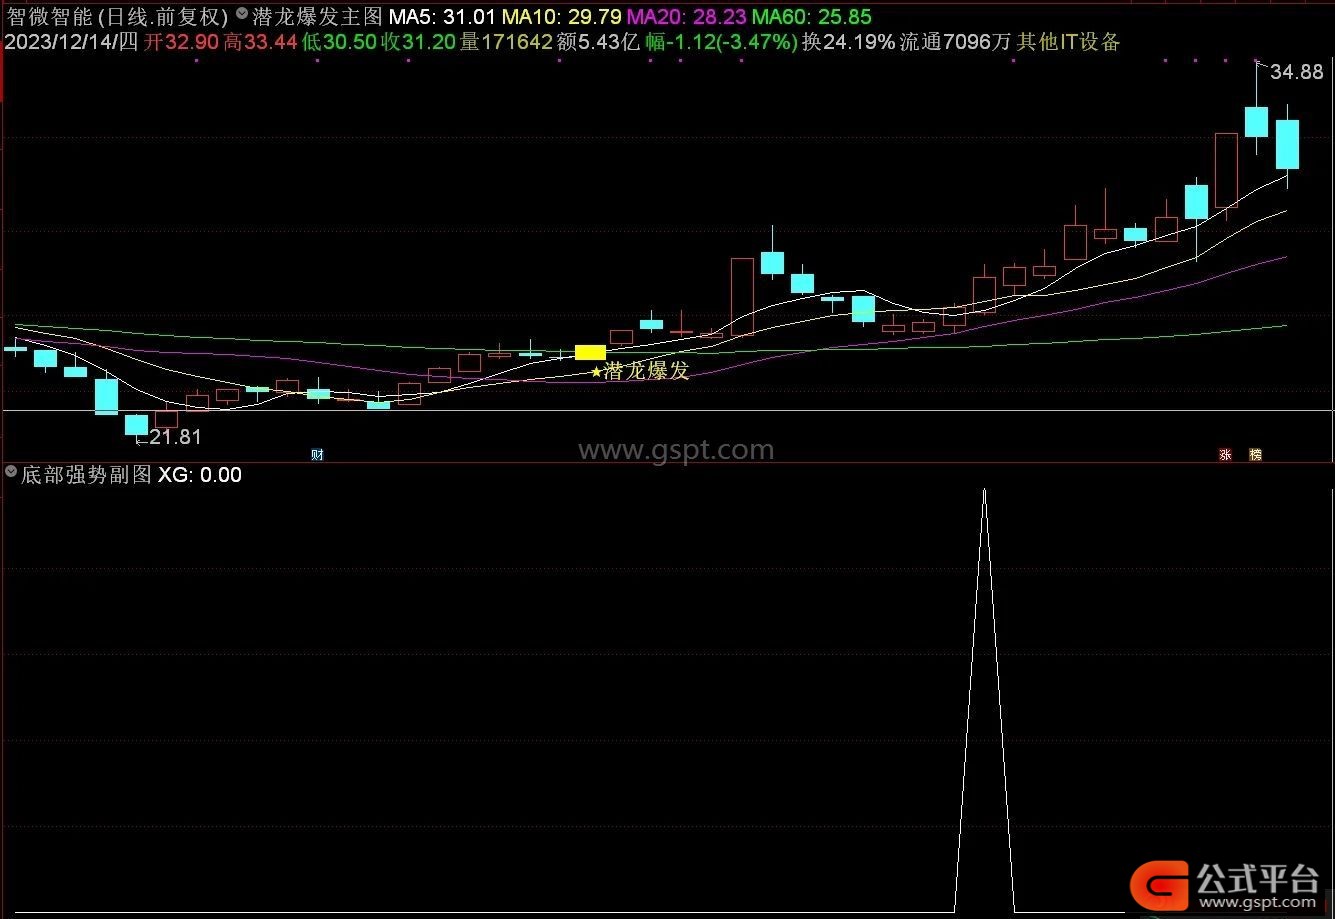This screenshot has height=919, width=1335.
Task: Click the 流通7096万 float shares text
Action: click(x=955, y=42)
